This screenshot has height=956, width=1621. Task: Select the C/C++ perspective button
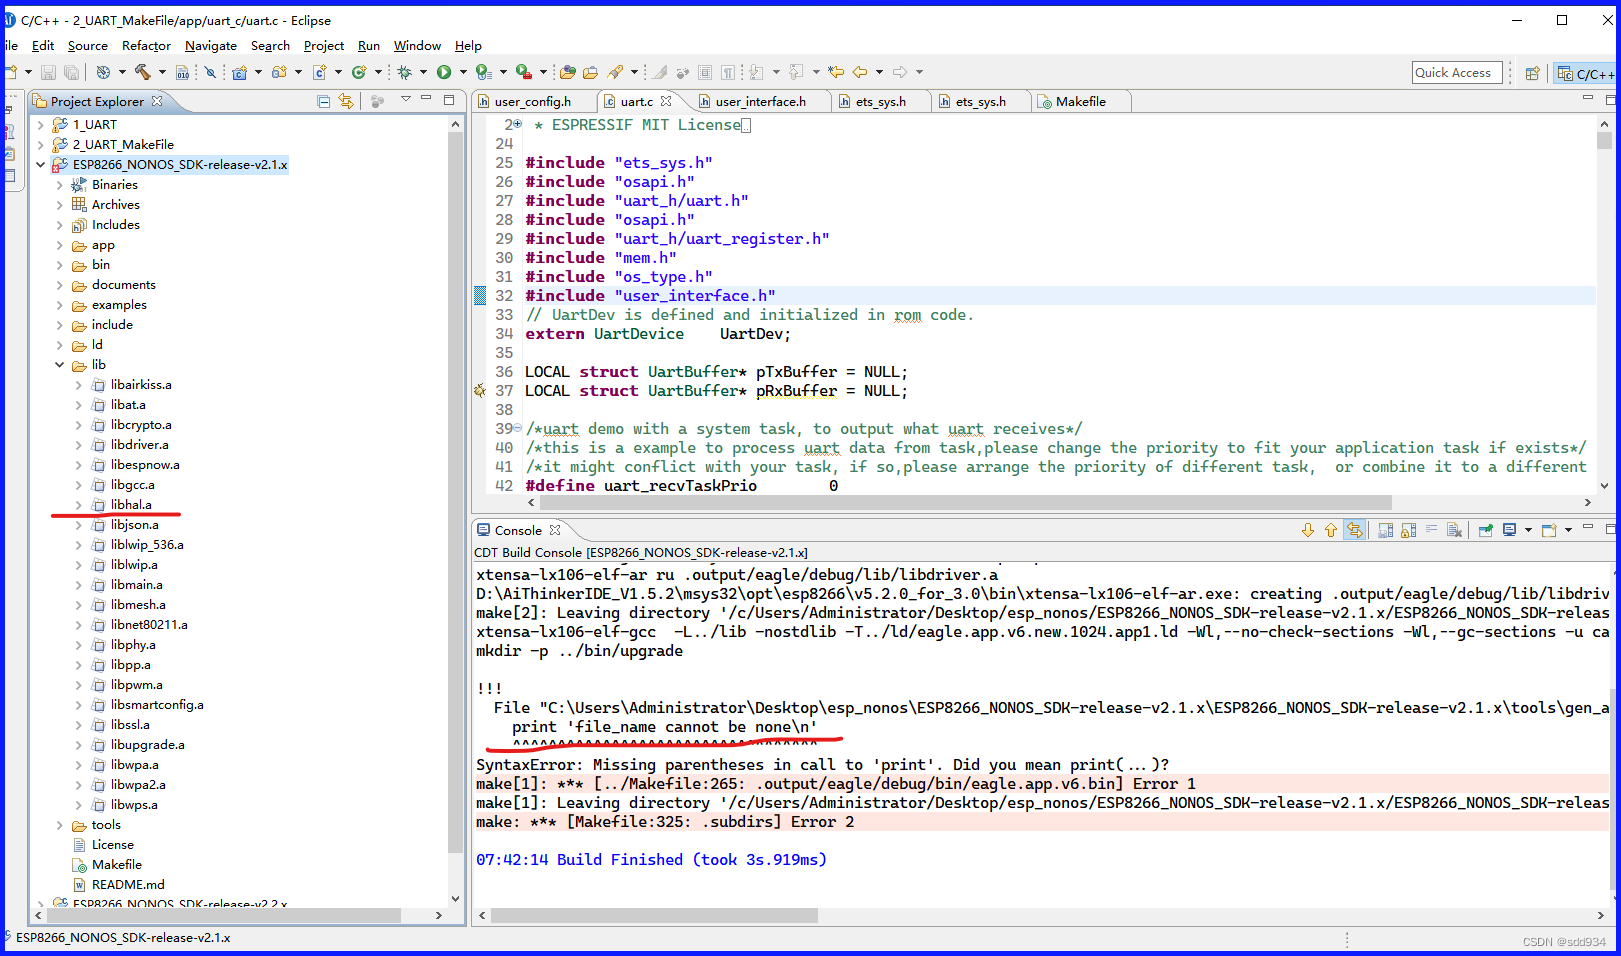click(x=1587, y=73)
